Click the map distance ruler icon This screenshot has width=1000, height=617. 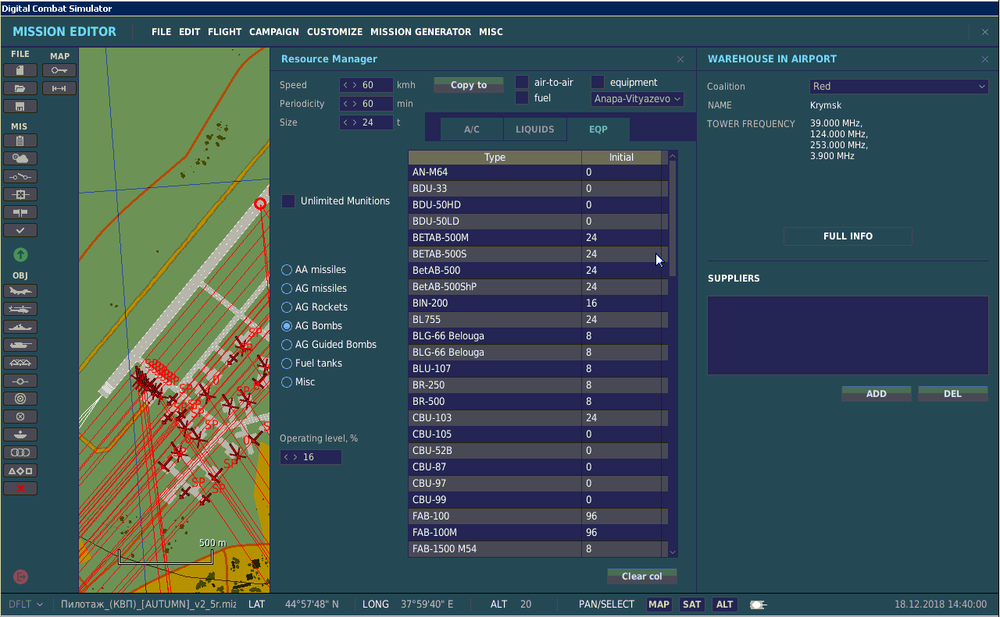[61, 88]
